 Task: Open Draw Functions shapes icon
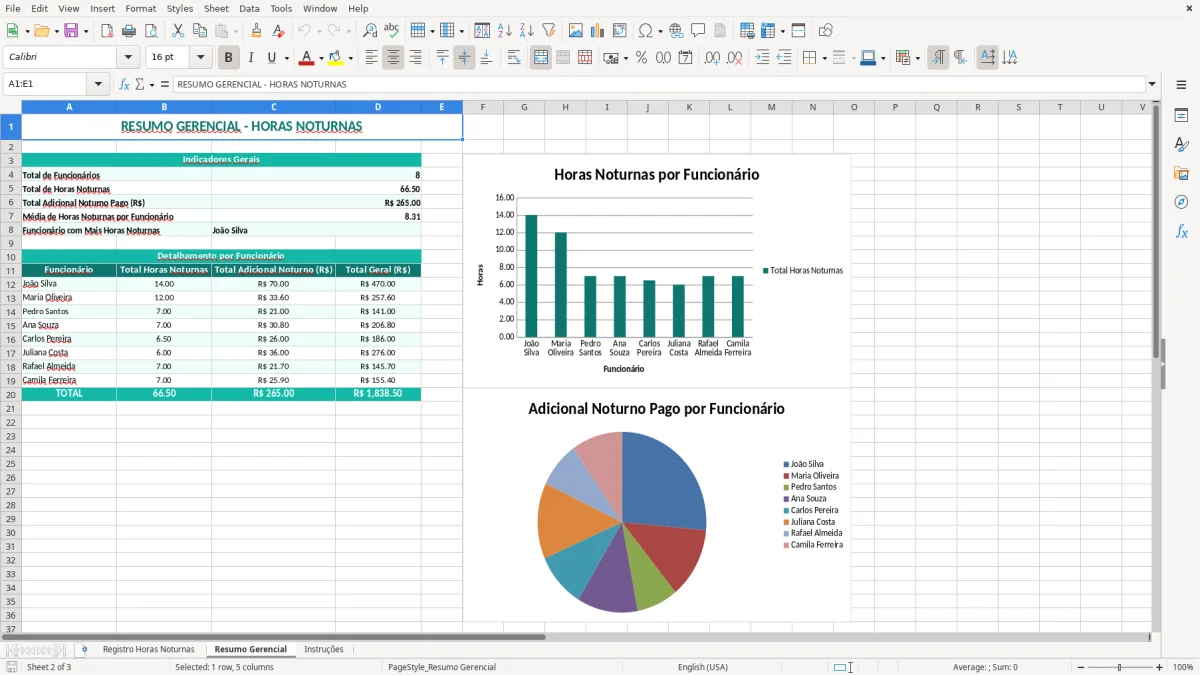click(x=826, y=31)
